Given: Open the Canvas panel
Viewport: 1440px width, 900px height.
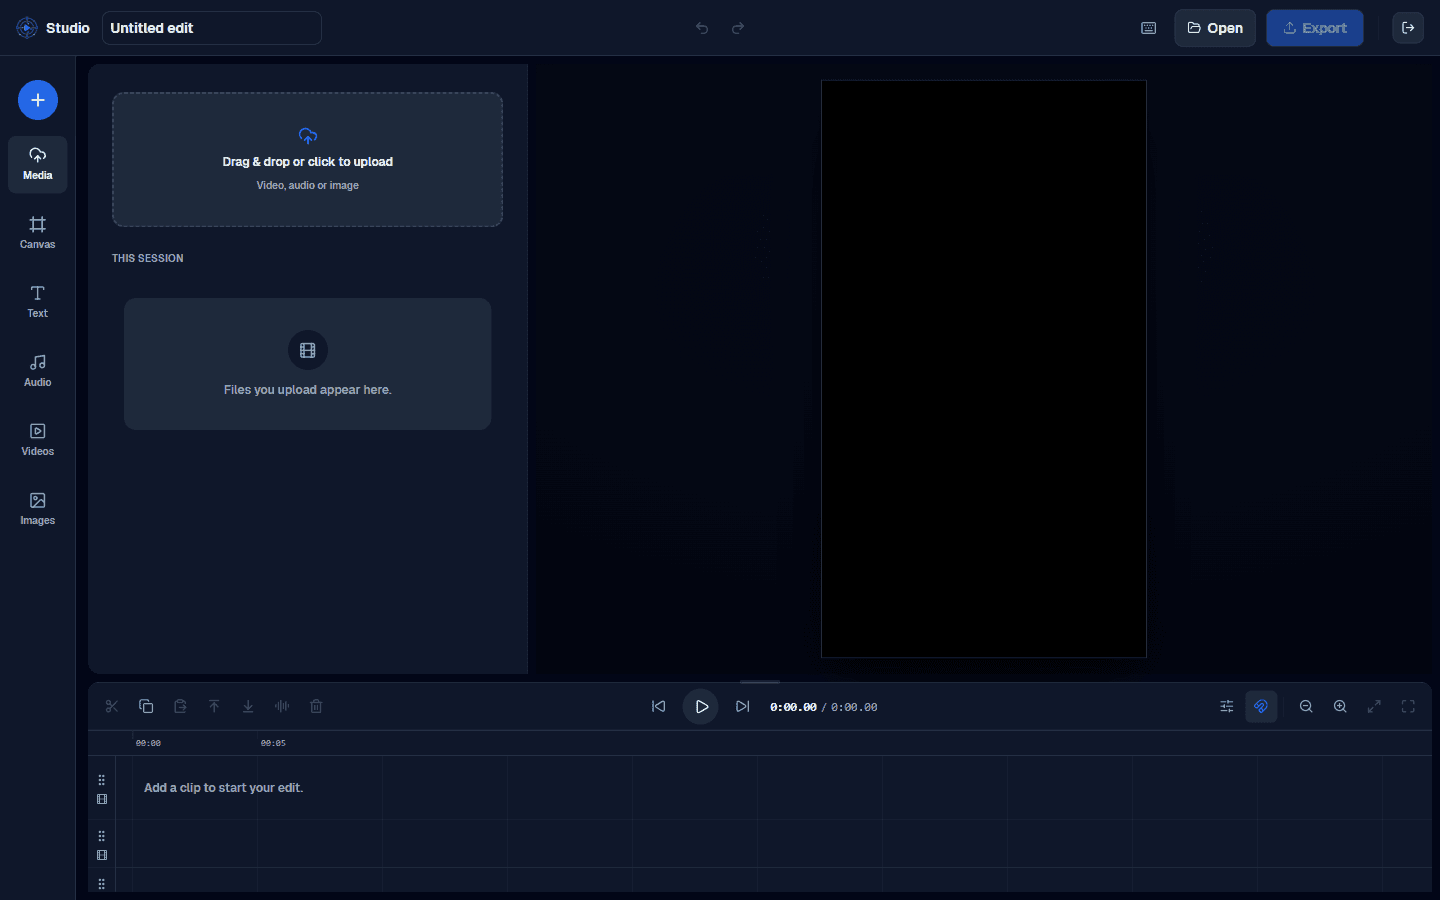Looking at the screenshot, I should (x=38, y=233).
